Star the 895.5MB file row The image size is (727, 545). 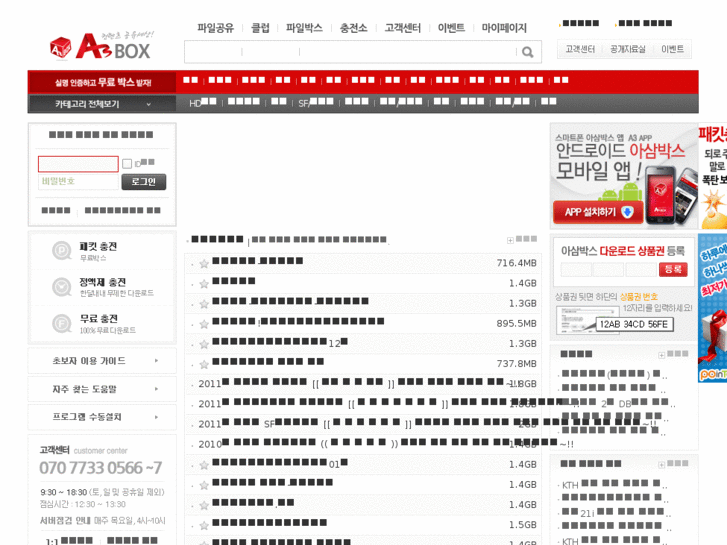pyautogui.click(x=204, y=324)
